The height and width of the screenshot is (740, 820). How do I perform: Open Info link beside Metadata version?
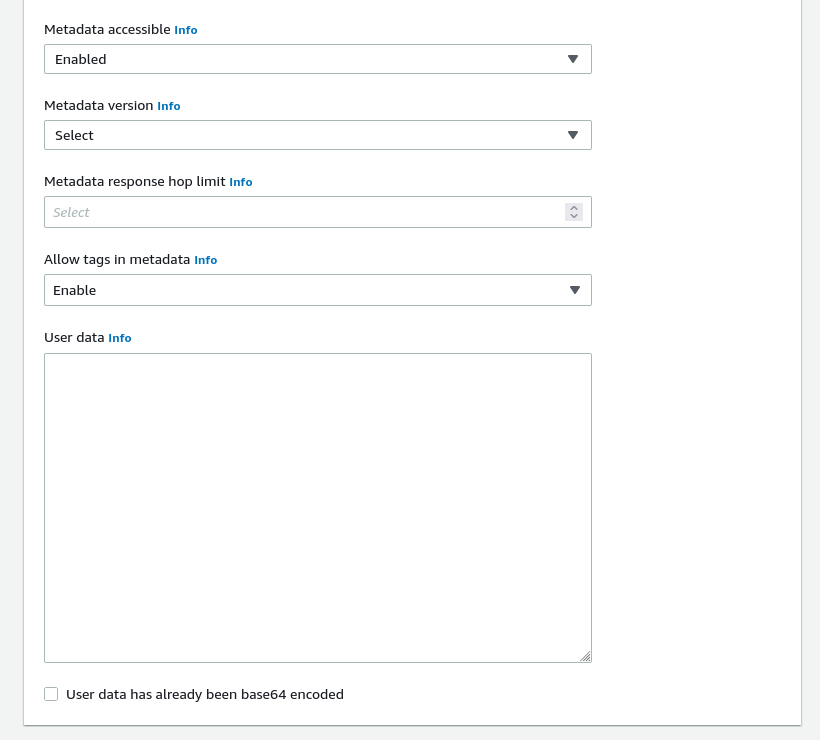click(x=169, y=106)
